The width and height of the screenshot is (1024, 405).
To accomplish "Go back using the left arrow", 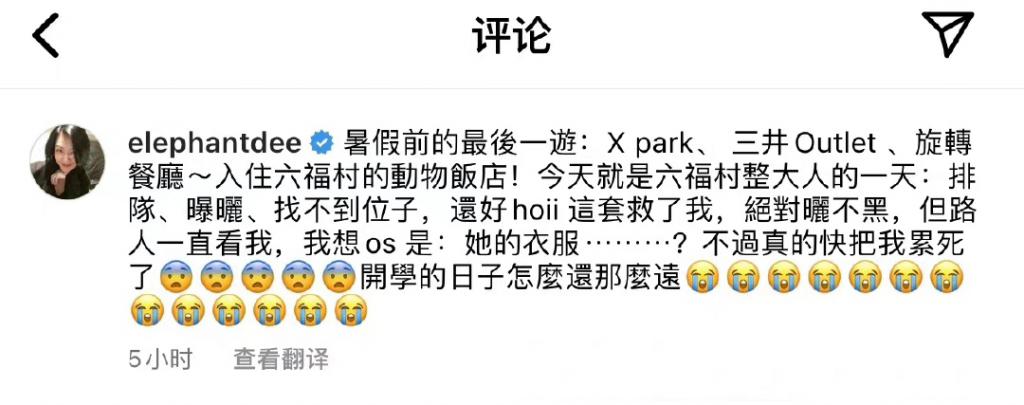I will point(46,35).
